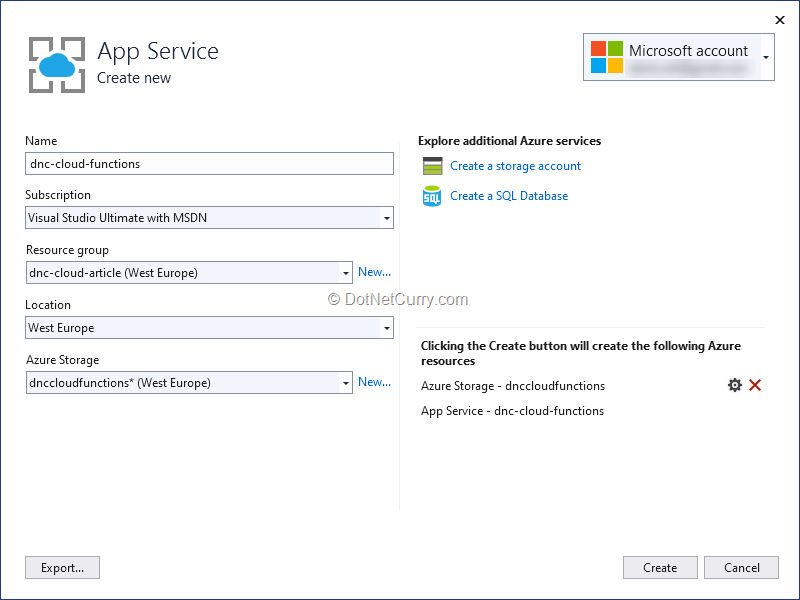
Task: Click the SQL Database icon
Action: [432, 196]
